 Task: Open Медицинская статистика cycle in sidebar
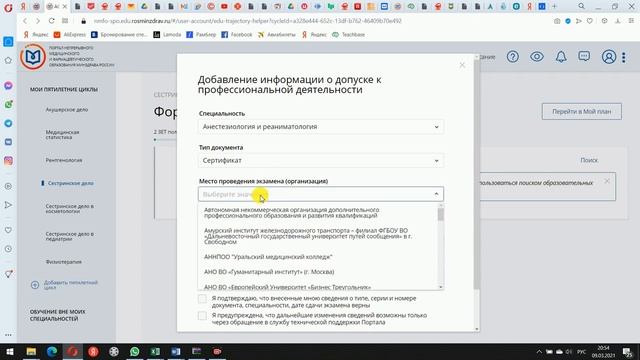(62, 135)
